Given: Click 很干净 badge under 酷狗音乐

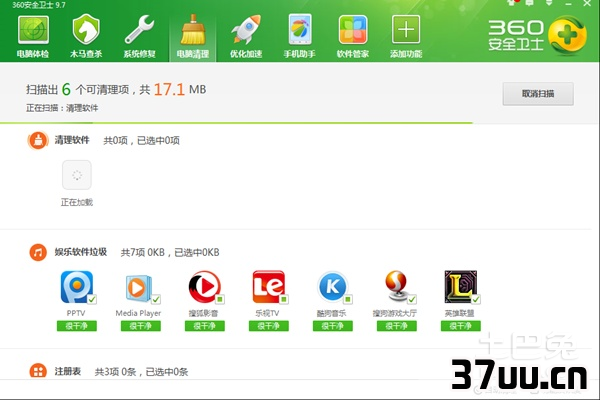Looking at the screenshot, I should point(333,326).
